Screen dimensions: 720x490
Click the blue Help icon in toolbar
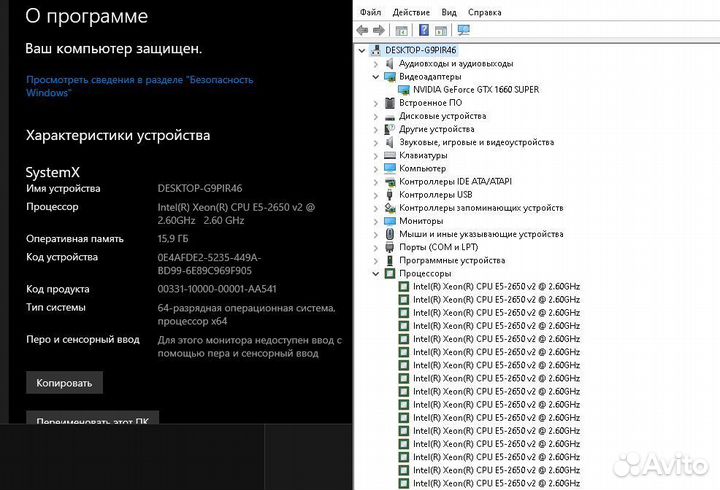(x=424, y=31)
